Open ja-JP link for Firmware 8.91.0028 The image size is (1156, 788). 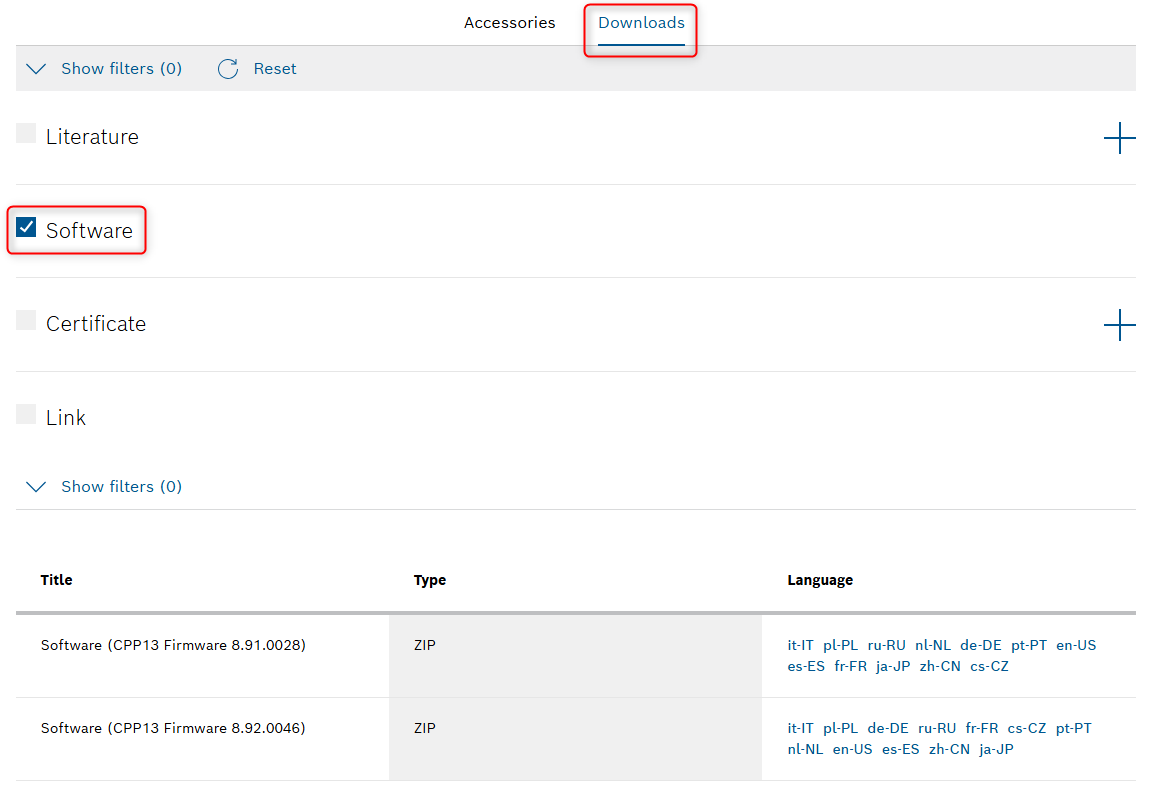pyautogui.click(x=892, y=666)
